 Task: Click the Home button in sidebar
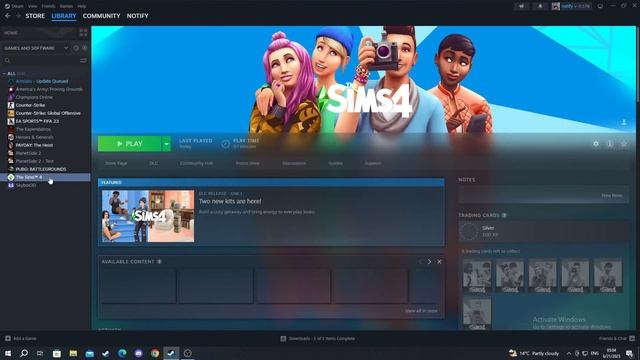pyautogui.click(x=38, y=33)
